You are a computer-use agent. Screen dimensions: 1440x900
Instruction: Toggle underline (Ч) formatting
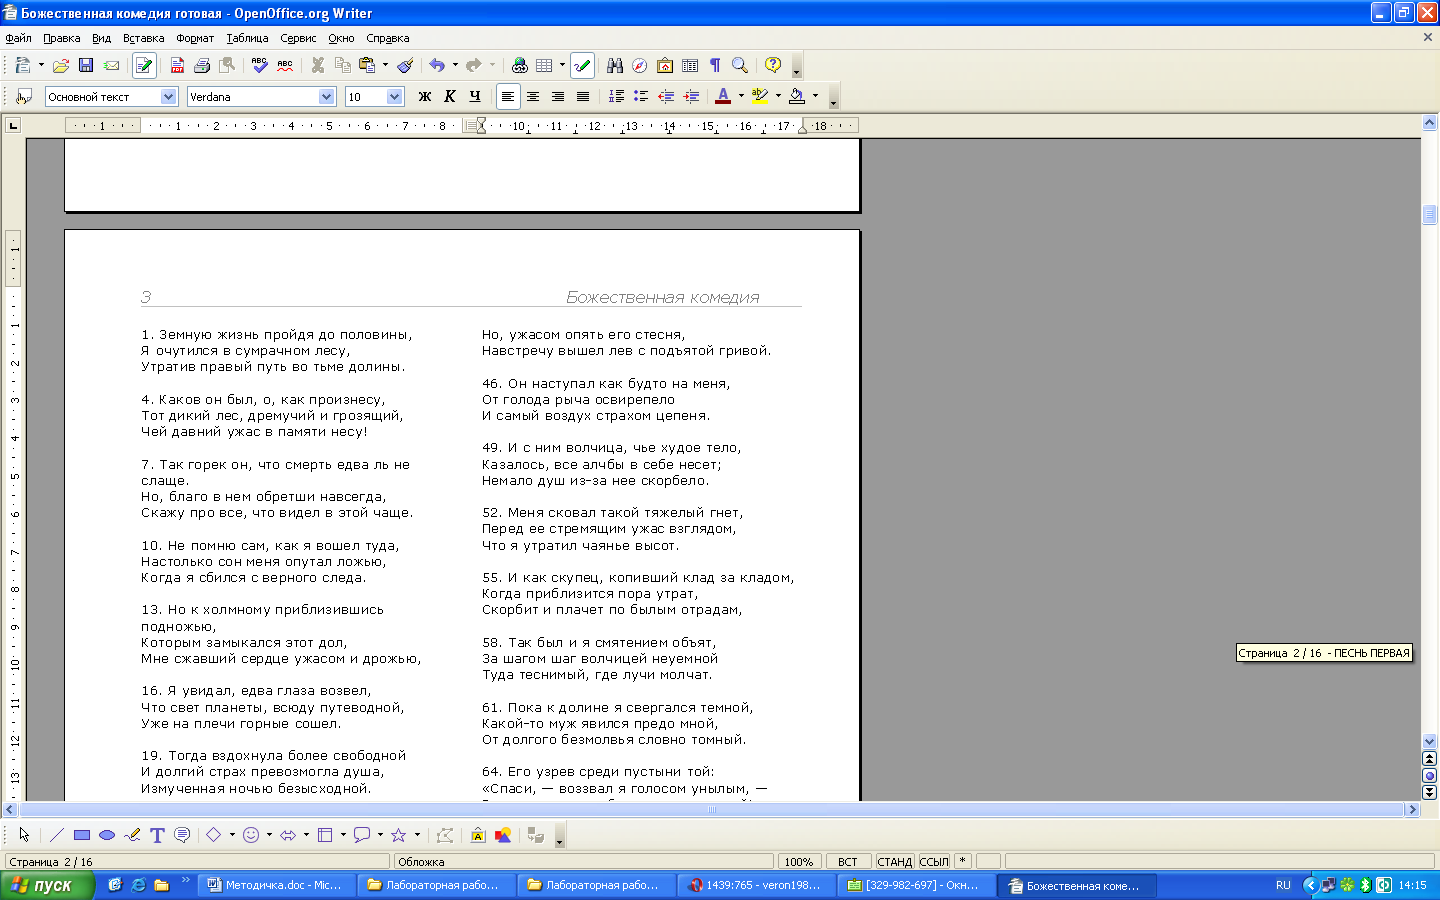click(475, 97)
